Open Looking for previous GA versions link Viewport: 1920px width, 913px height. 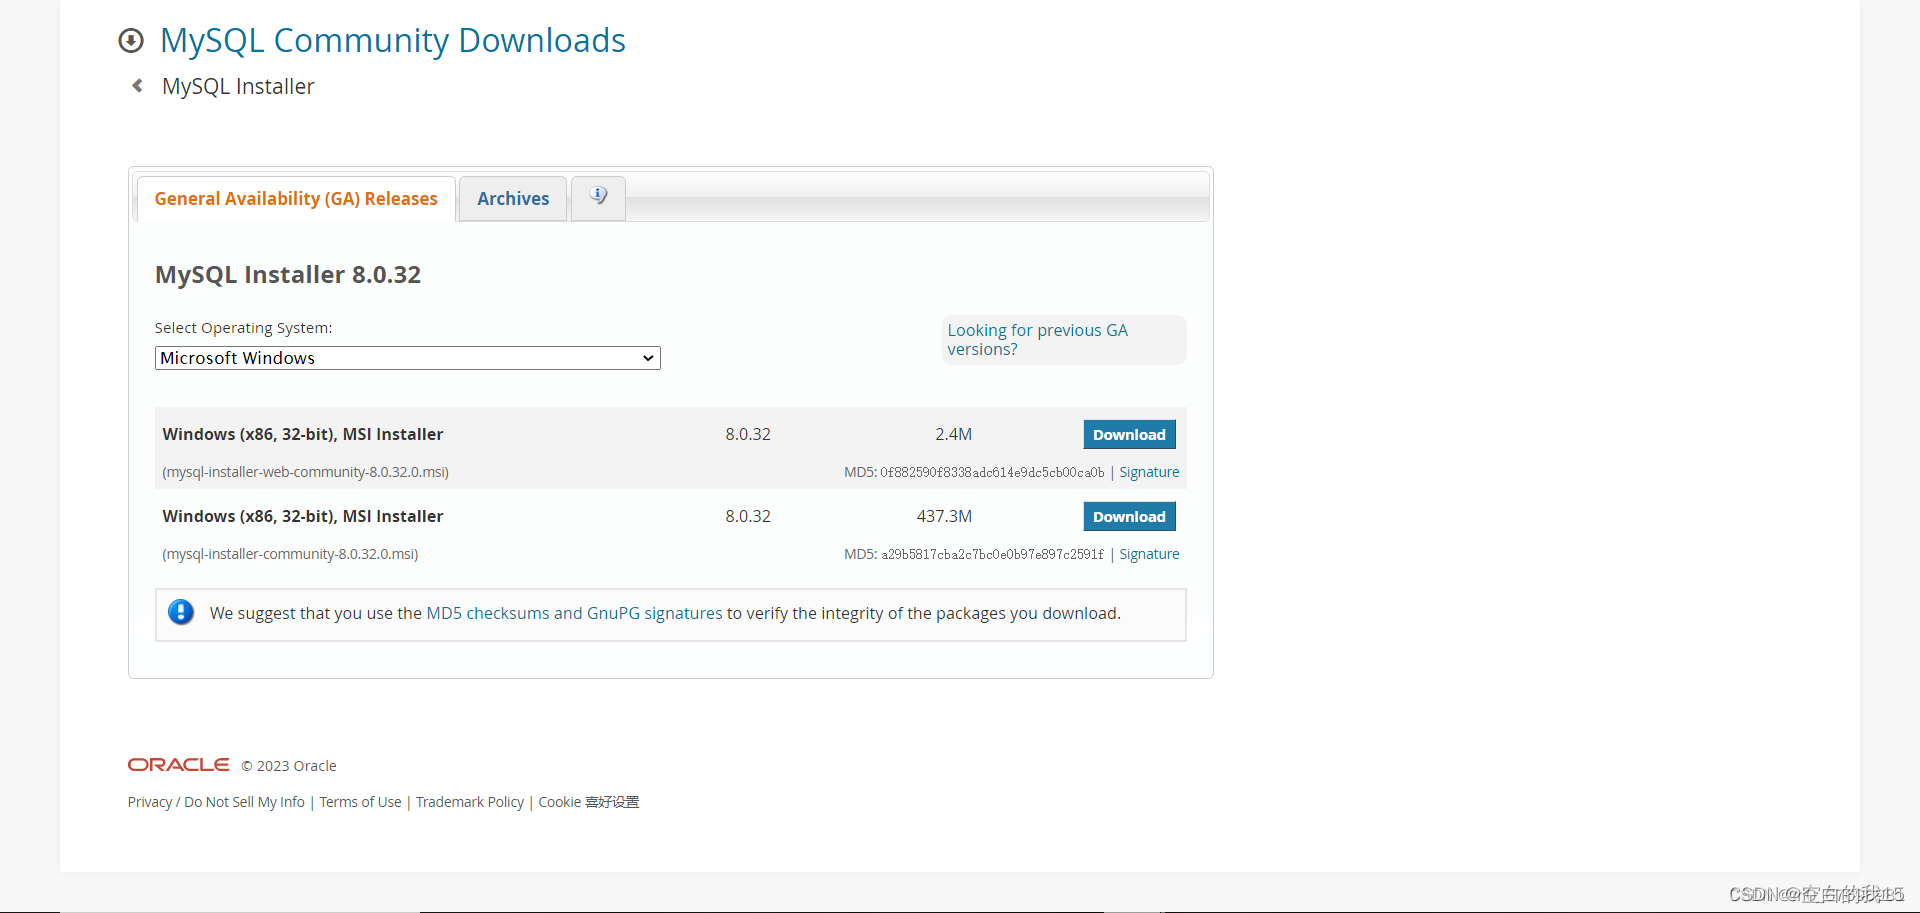tap(1037, 340)
